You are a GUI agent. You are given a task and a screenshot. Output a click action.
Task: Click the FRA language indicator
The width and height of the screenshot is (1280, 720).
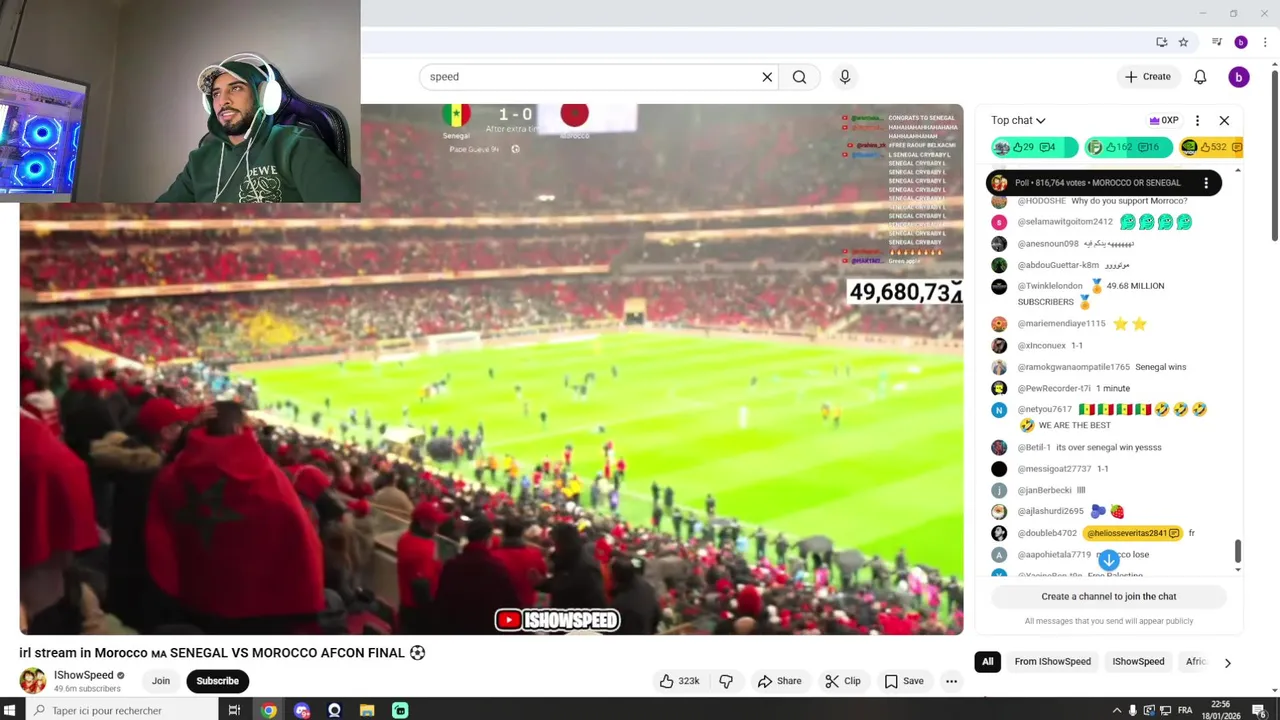[1185, 710]
